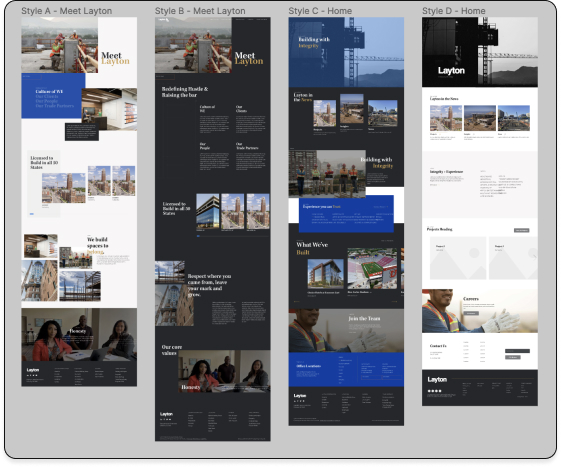The width and height of the screenshot is (561, 467).
Task: Click the 'Meet Layton' heading in Style A
Action: coord(115,58)
